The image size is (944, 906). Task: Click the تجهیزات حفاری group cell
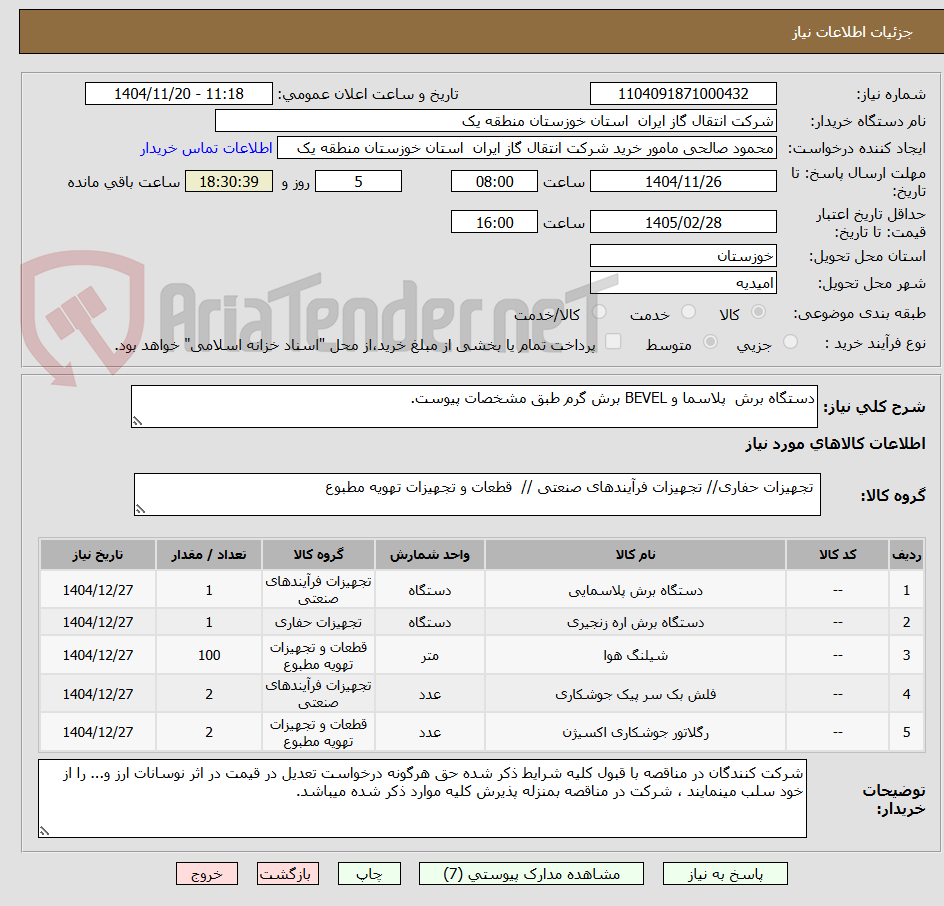pos(318,622)
